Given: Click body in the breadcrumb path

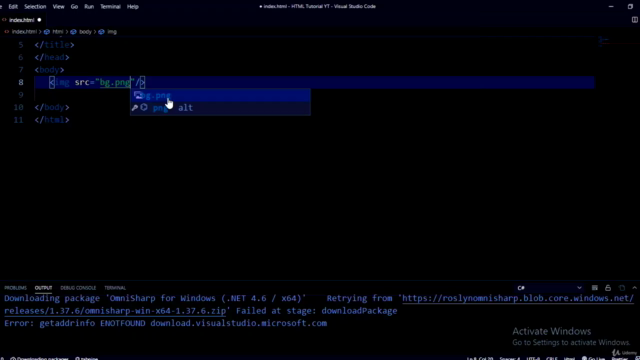Looking at the screenshot, I should coord(85,31).
